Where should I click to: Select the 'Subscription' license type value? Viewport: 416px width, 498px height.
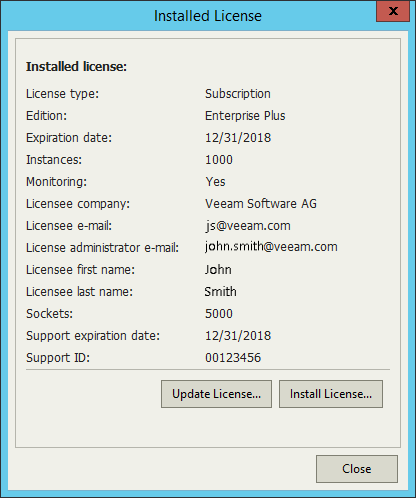[238, 94]
